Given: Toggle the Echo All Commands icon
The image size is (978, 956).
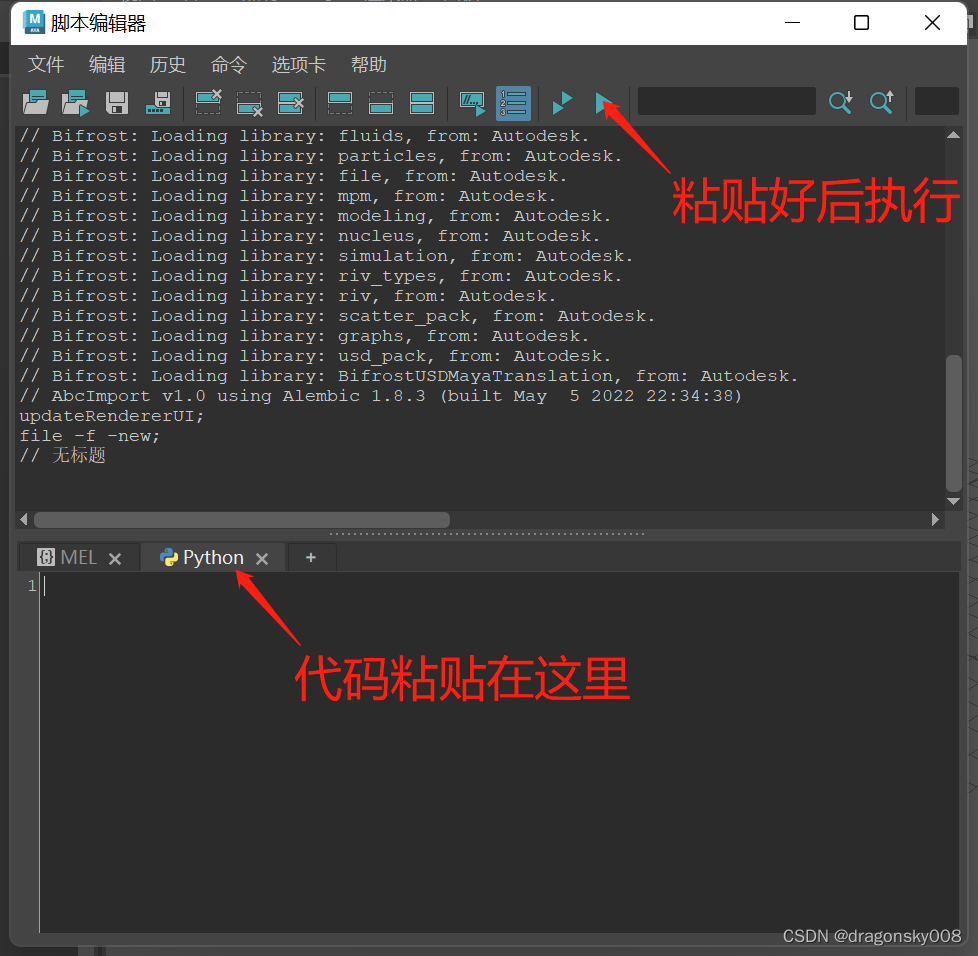Looking at the screenshot, I should [x=470, y=103].
